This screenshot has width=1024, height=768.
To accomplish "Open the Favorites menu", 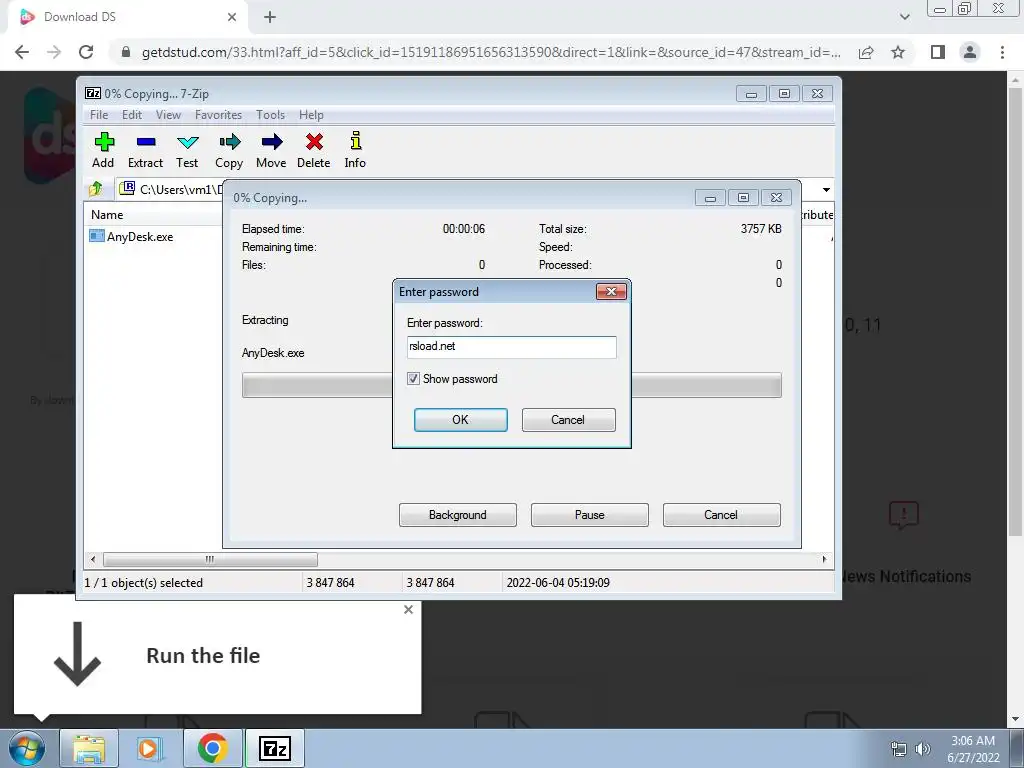I will pyautogui.click(x=218, y=115).
